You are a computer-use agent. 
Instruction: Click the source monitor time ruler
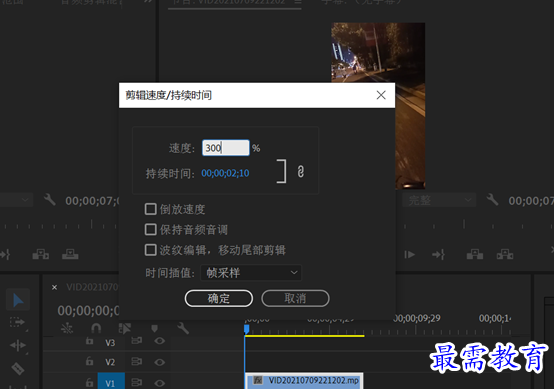coord(59,224)
